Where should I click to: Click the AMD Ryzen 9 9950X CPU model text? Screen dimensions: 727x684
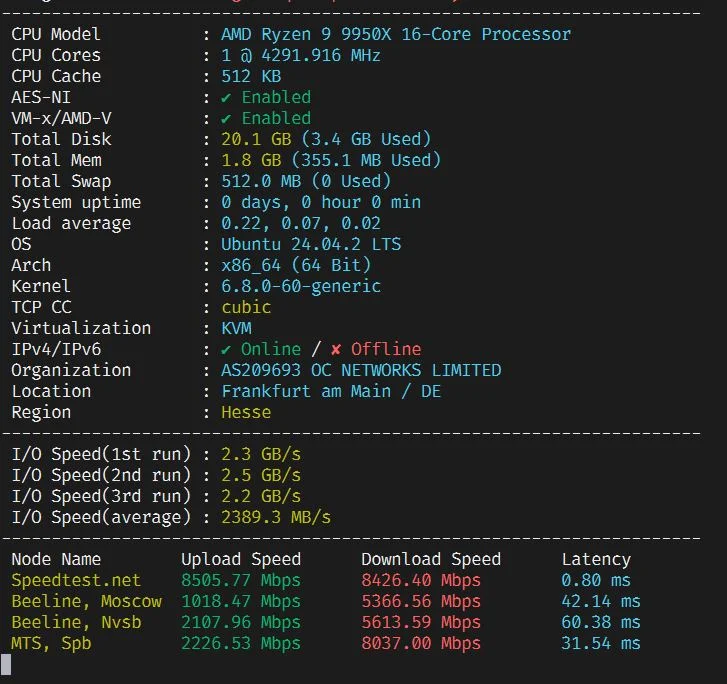395,35
